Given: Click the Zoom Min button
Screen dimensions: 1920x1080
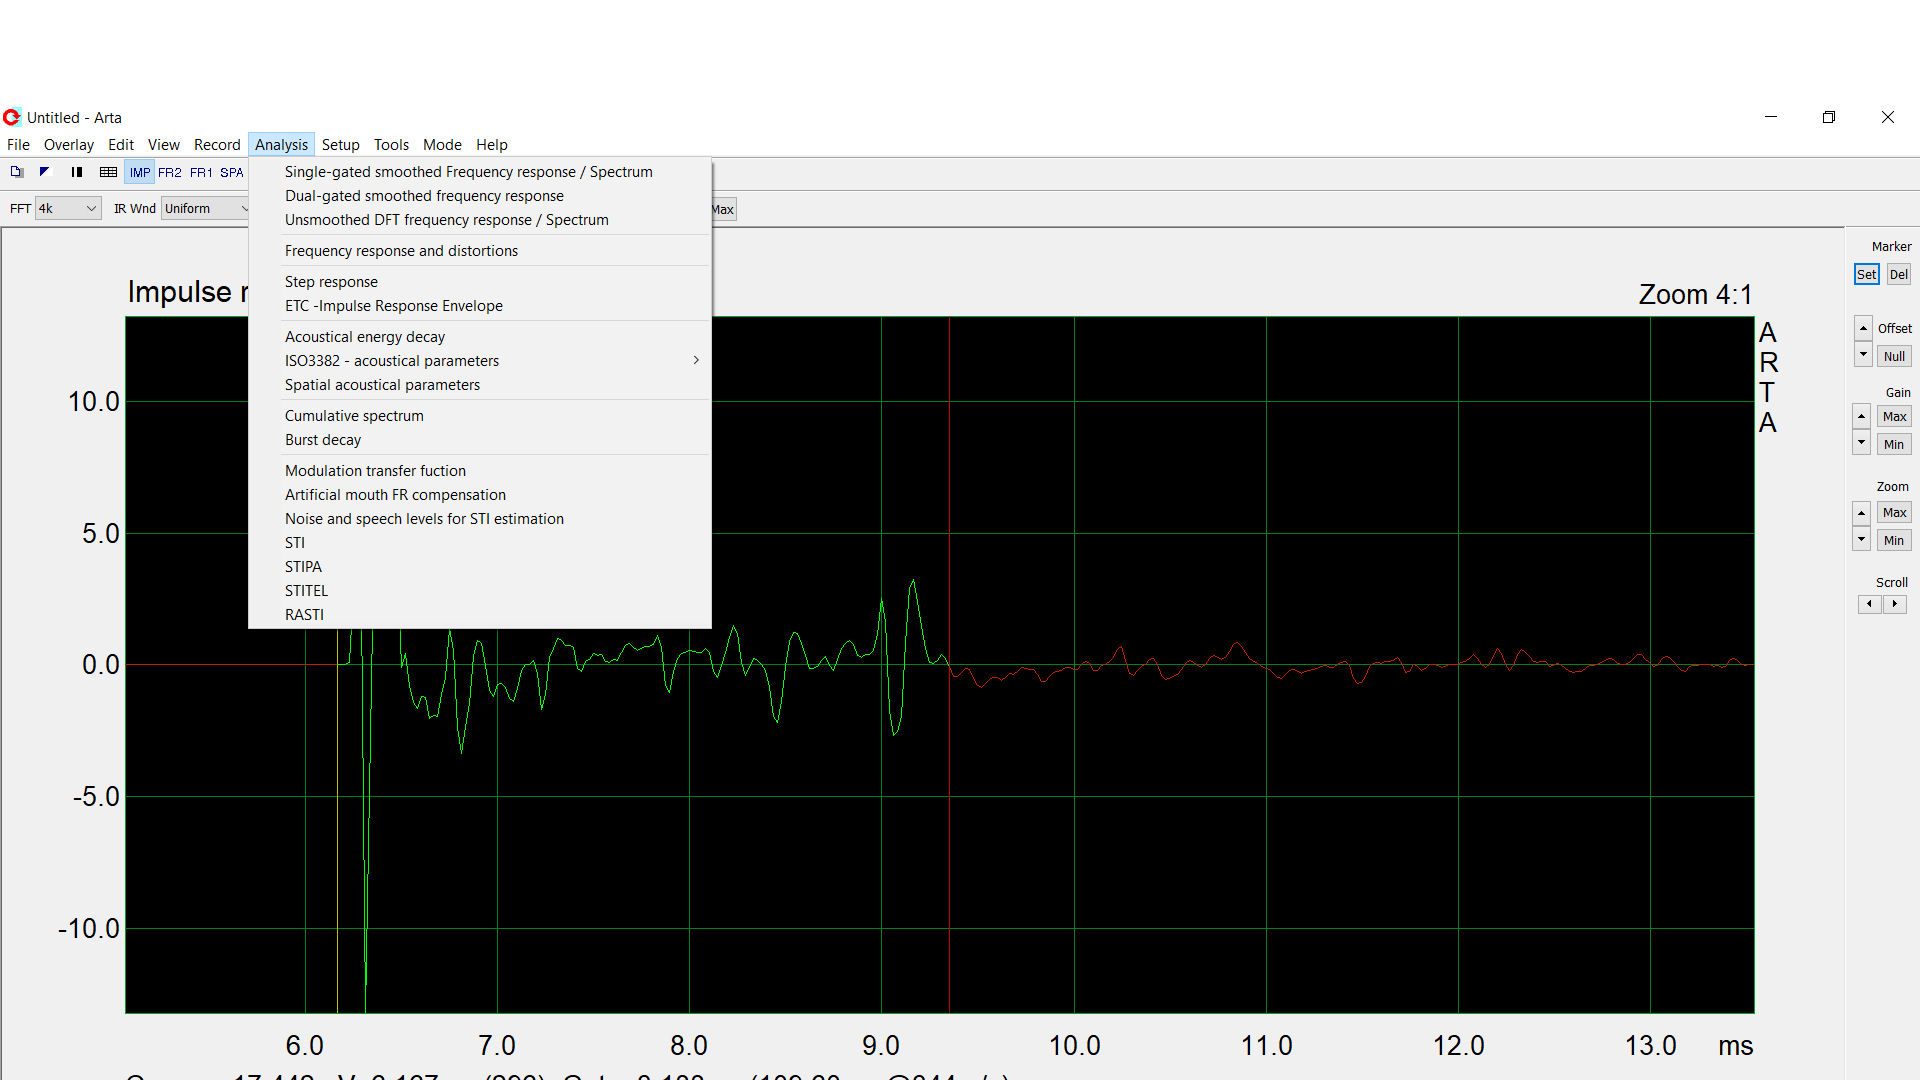Looking at the screenshot, I should tap(1894, 540).
